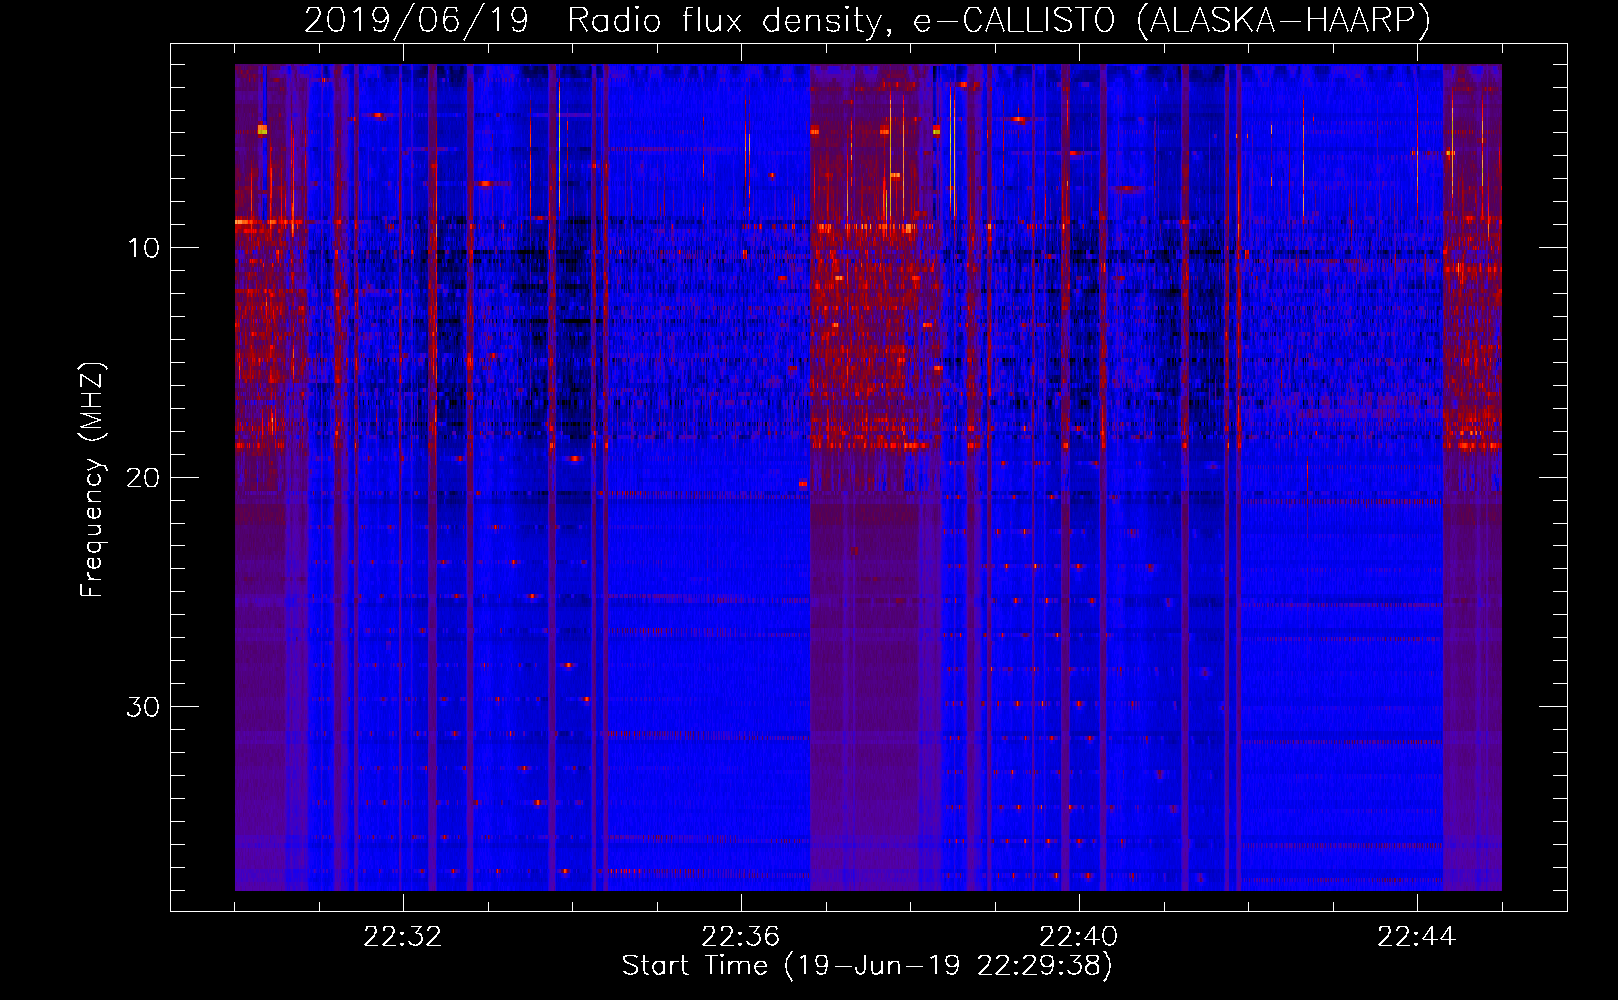The width and height of the screenshot is (1618, 1000).
Task: Click the plot title showing date 2019/06/19
Action: coord(867,20)
